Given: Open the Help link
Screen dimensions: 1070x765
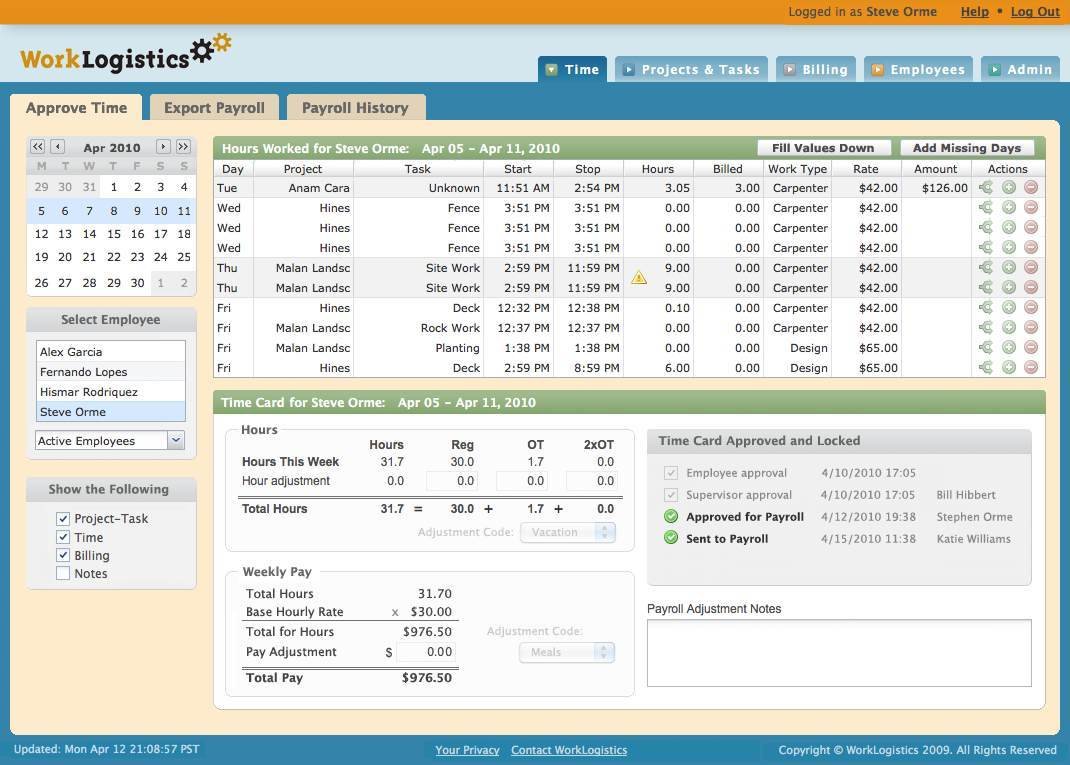Looking at the screenshot, I should coord(974,12).
